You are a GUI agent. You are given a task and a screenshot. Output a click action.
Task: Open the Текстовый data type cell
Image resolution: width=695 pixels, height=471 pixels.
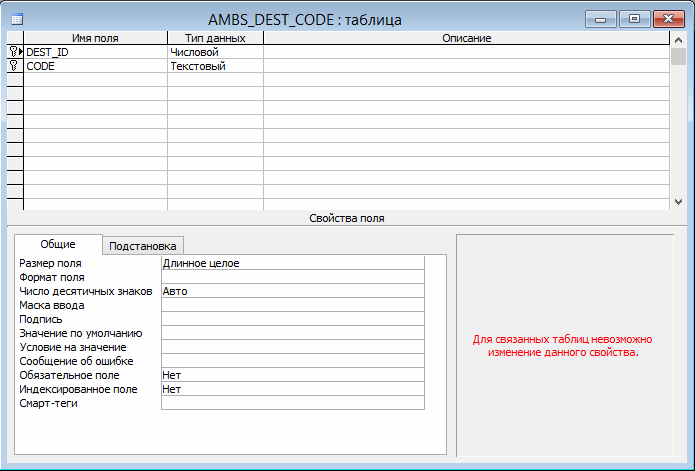click(215, 66)
